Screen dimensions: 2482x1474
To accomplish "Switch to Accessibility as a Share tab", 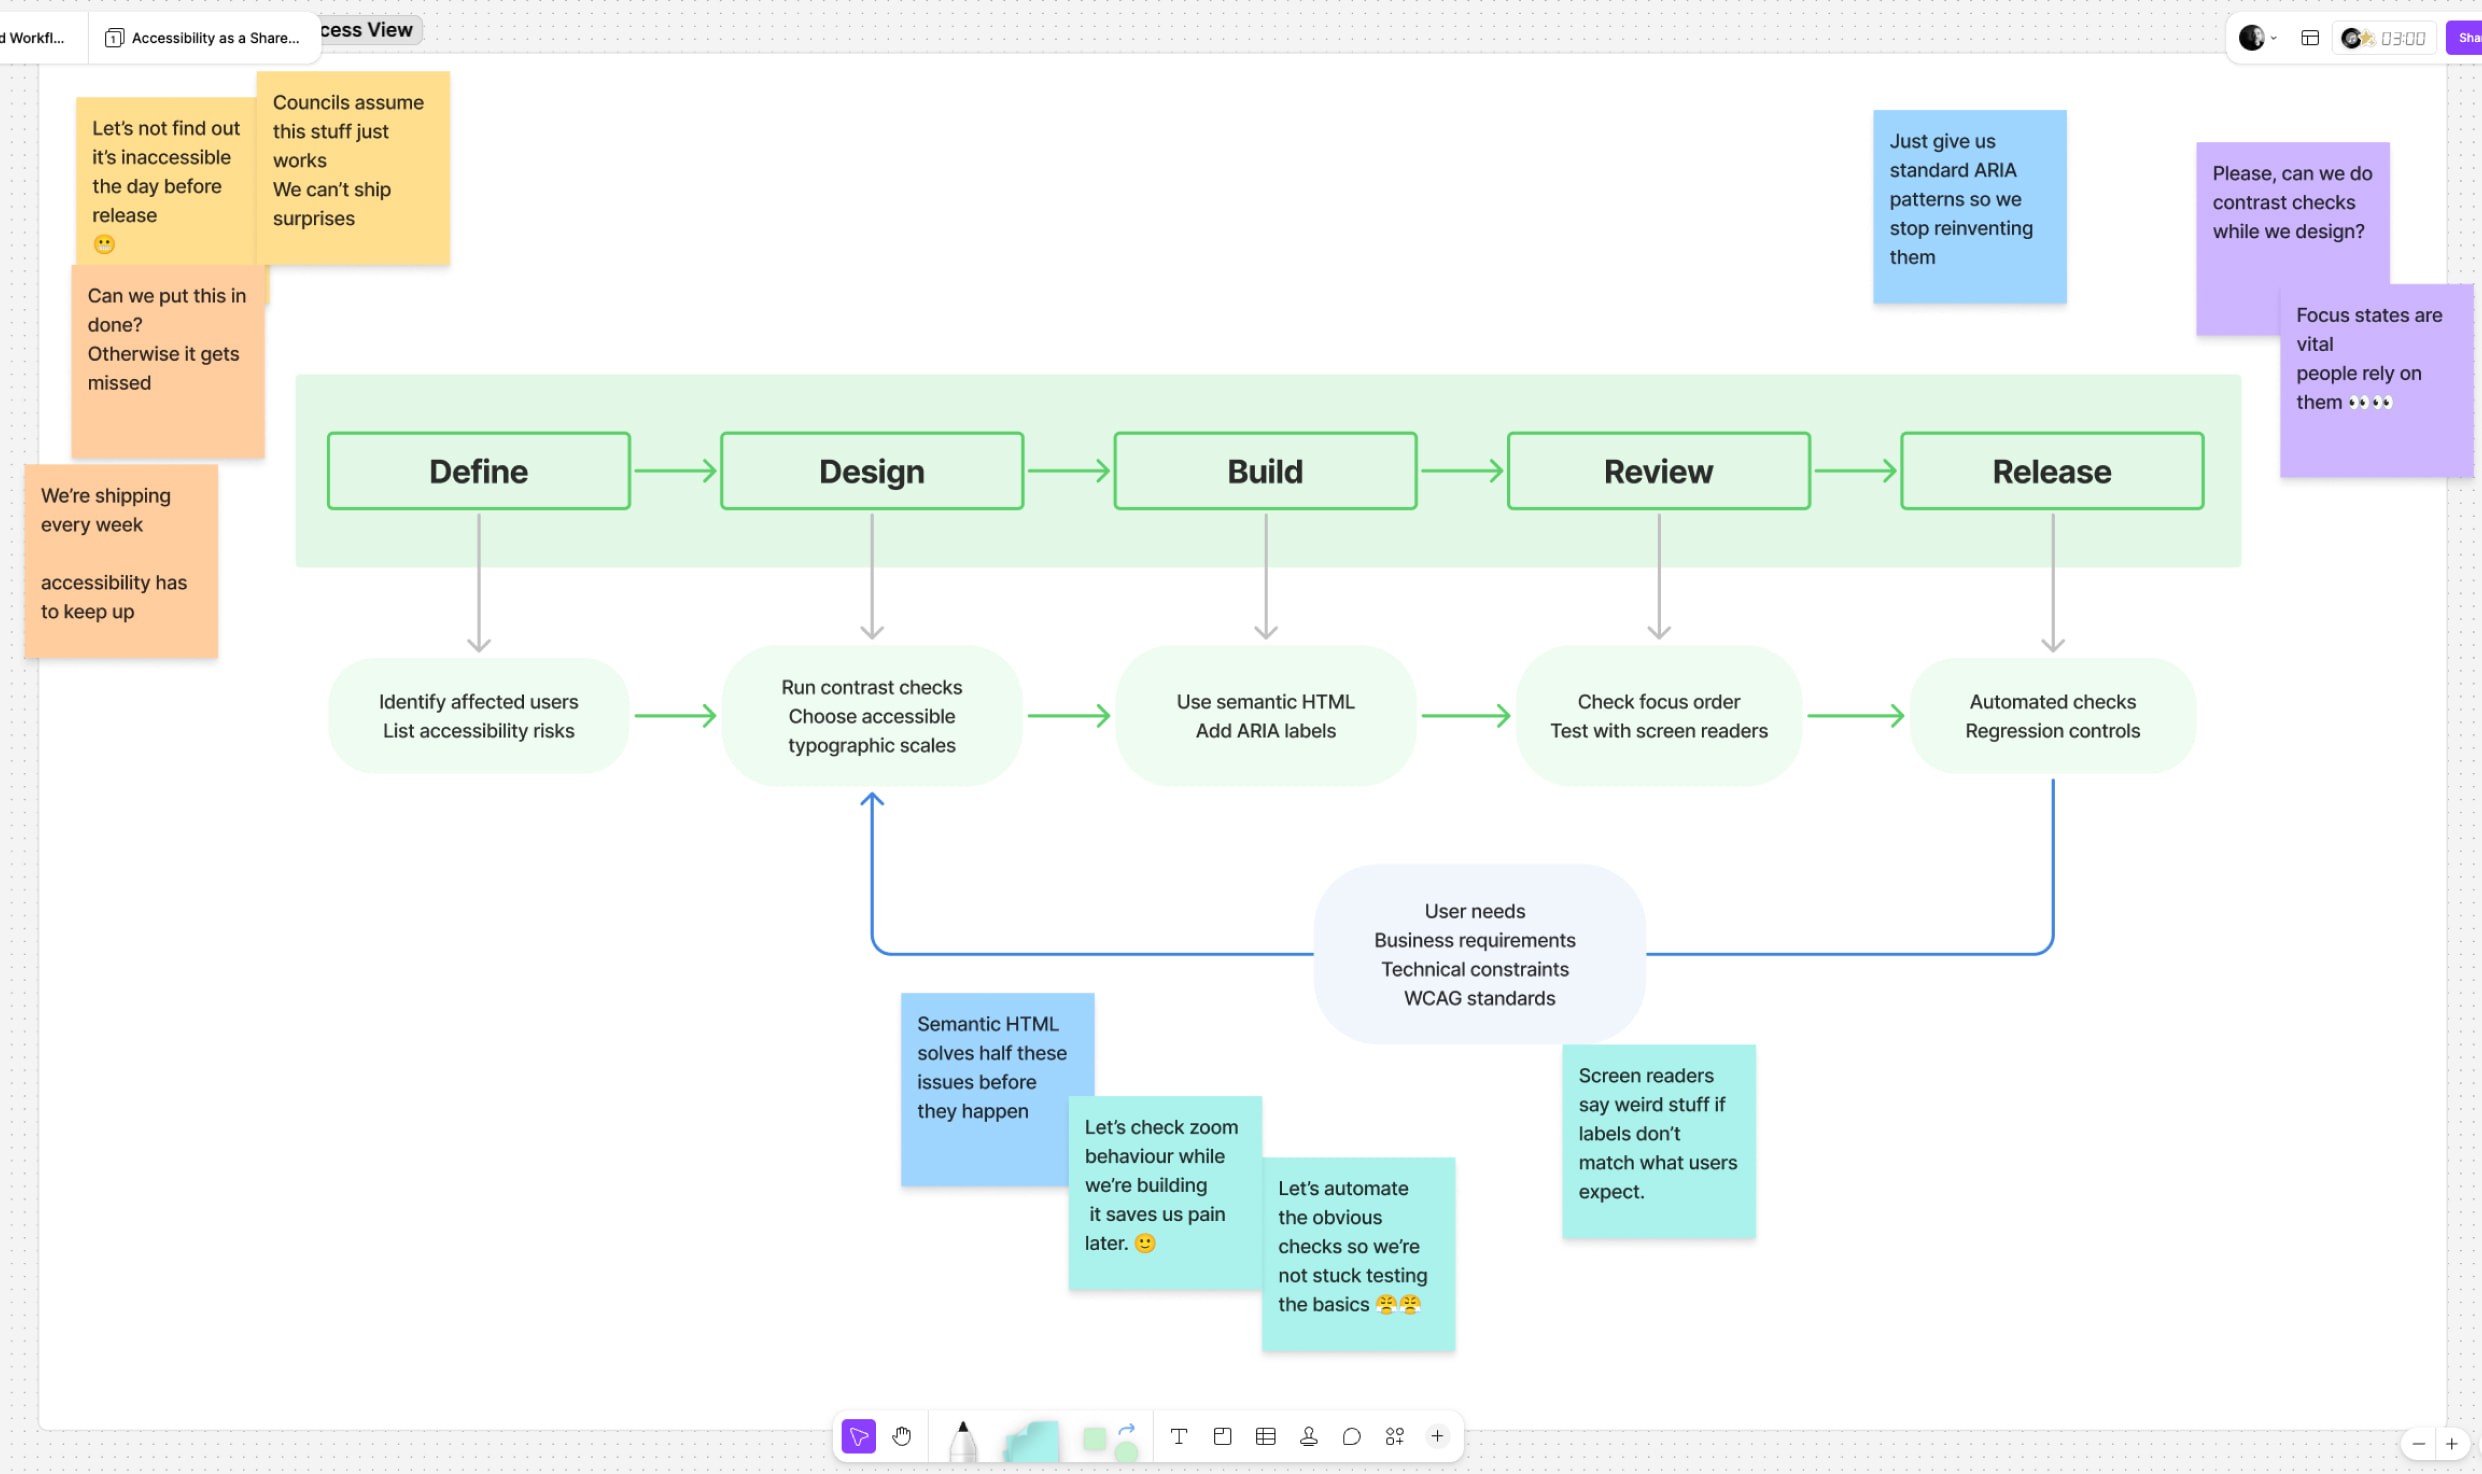I will pos(203,38).
